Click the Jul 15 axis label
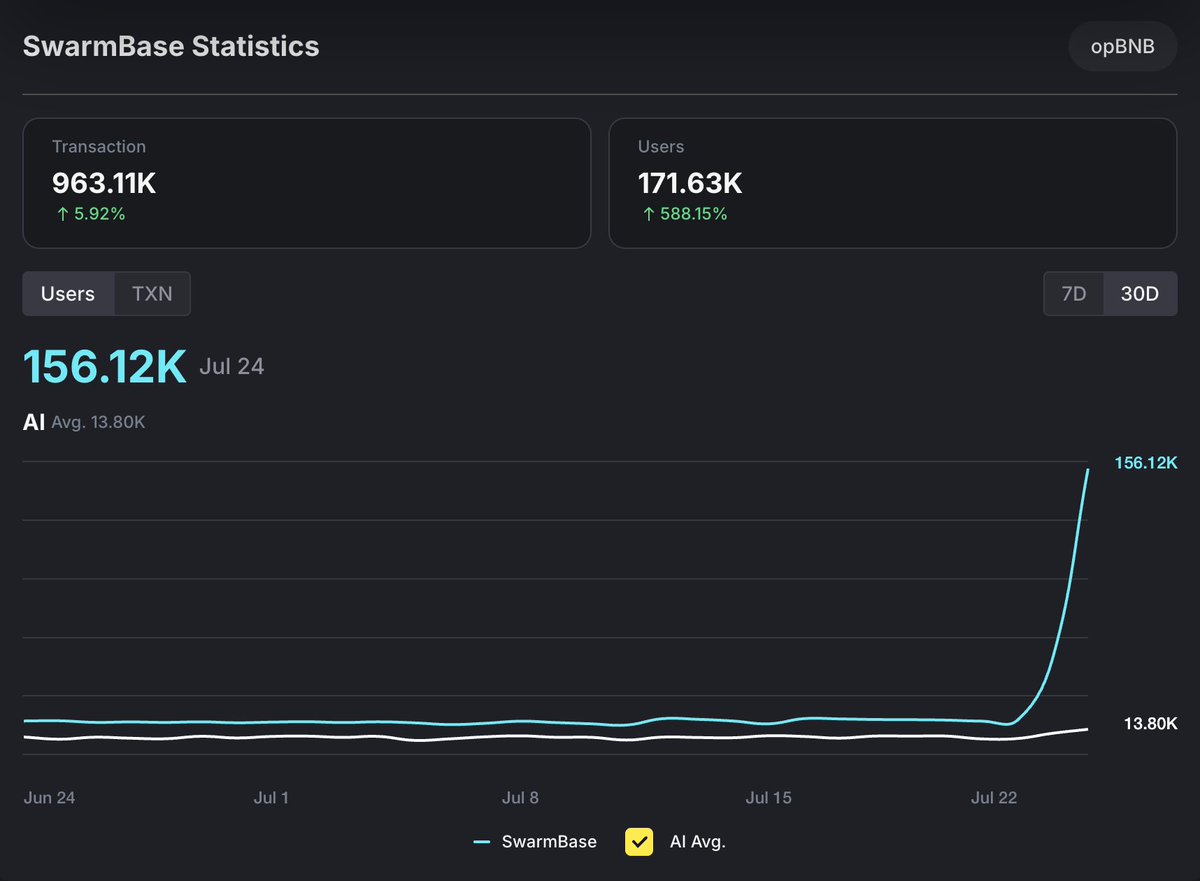The width and height of the screenshot is (1200, 881). [768, 797]
